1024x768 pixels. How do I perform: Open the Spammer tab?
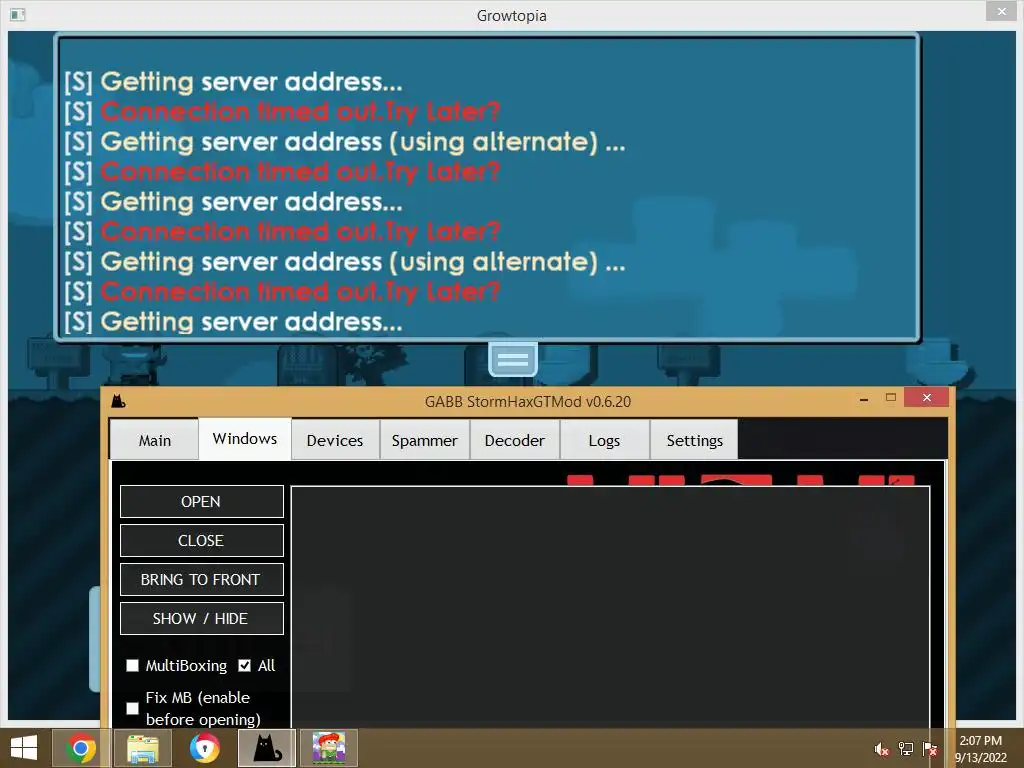424,440
